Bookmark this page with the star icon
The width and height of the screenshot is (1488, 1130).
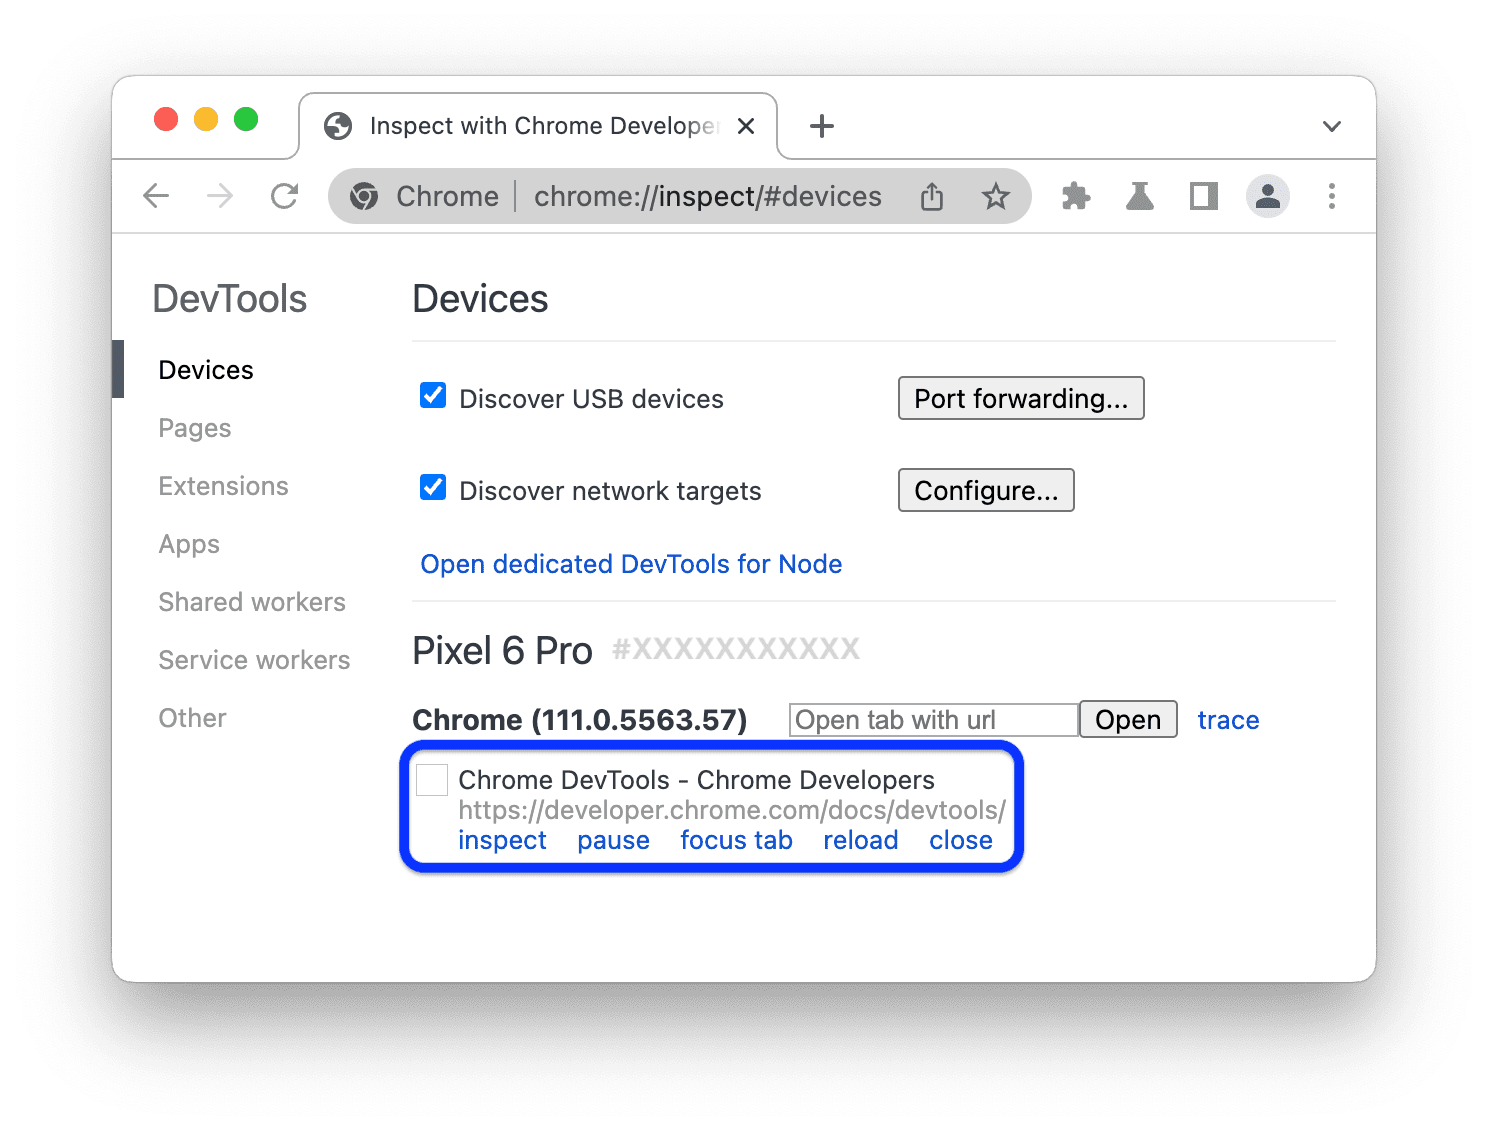(x=996, y=196)
